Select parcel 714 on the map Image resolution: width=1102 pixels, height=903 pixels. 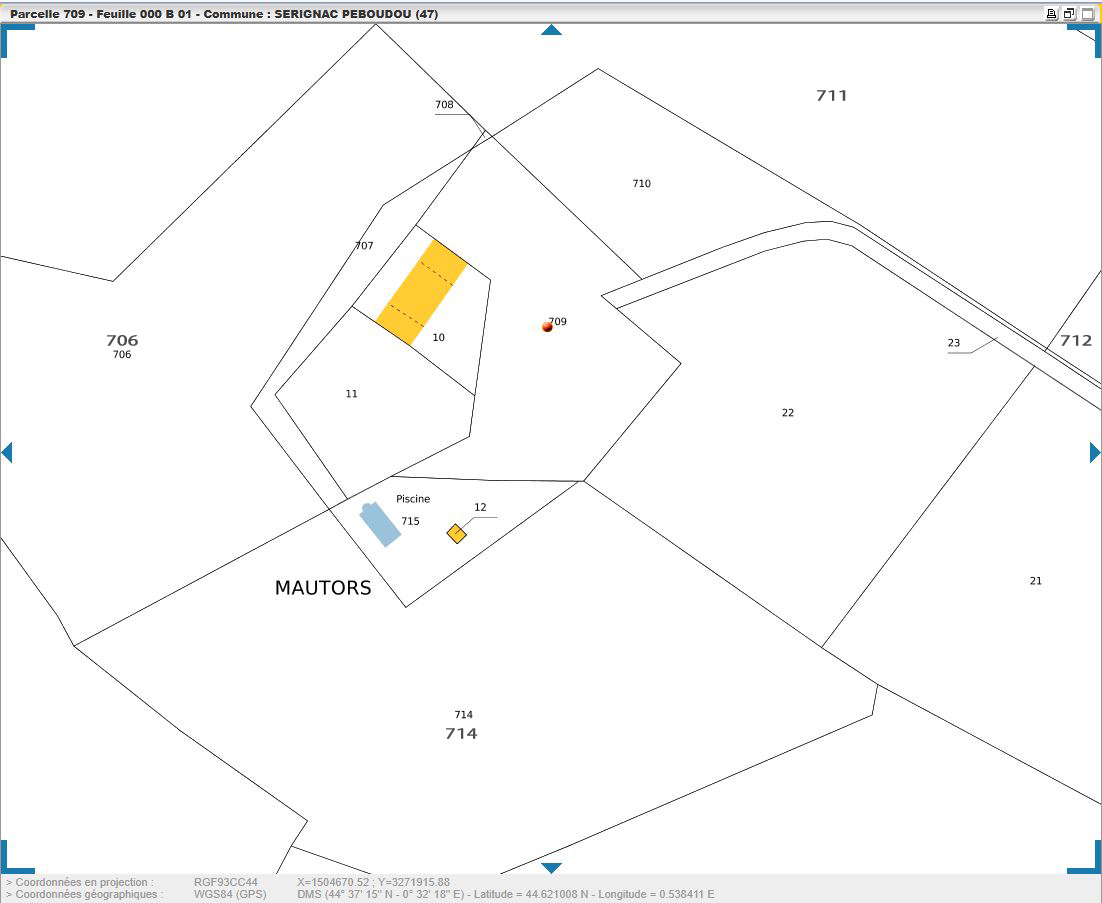(461, 733)
